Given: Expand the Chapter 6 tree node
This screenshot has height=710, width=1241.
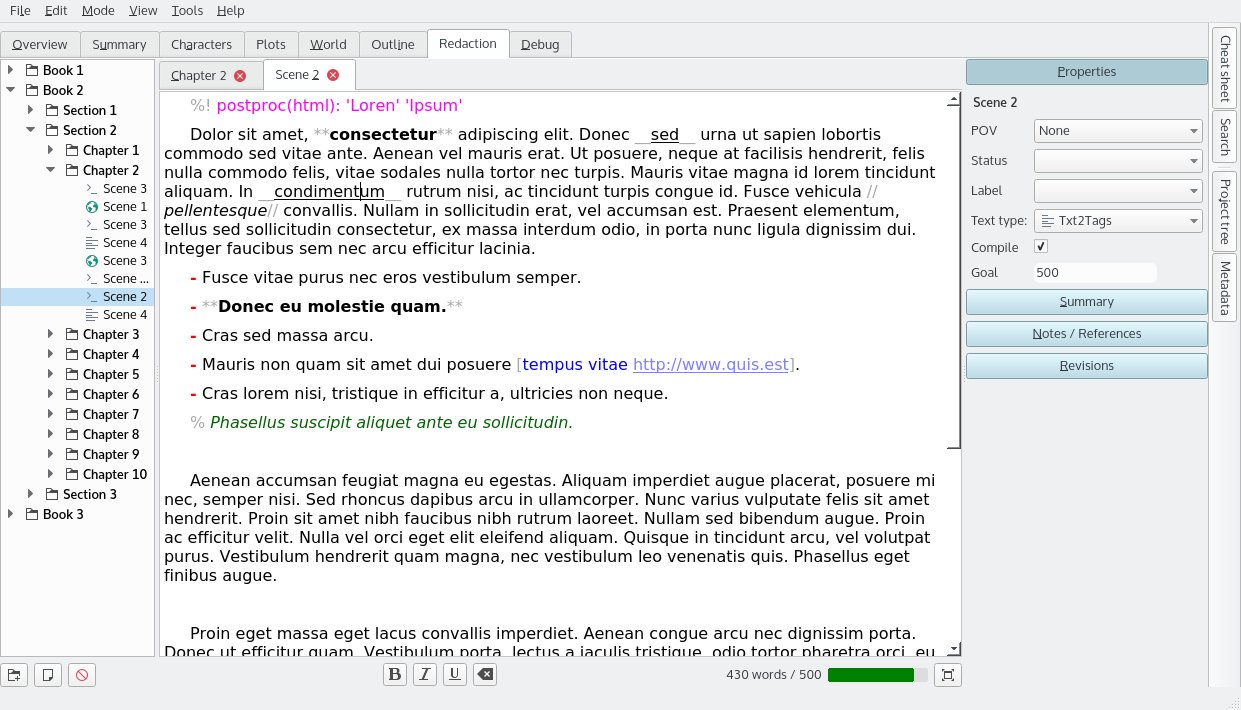Looking at the screenshot, I should pos(51,395).
